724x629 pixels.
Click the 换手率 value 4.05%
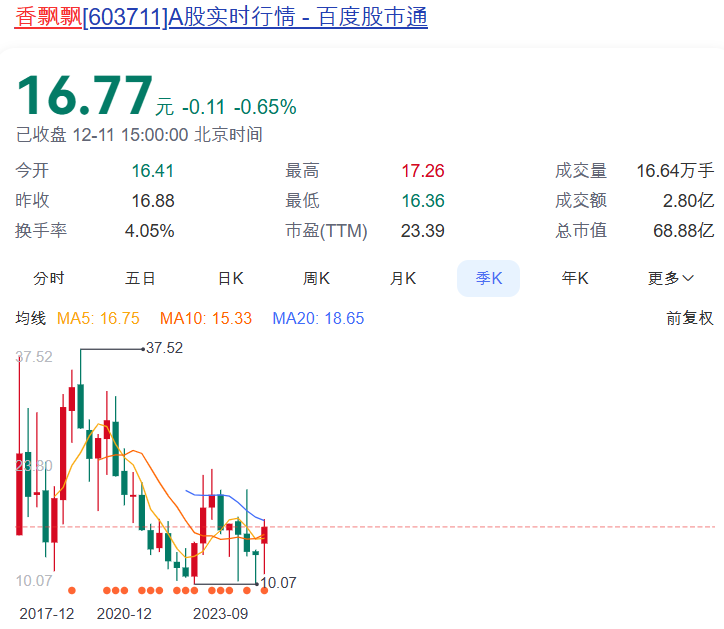pos(150,231)
